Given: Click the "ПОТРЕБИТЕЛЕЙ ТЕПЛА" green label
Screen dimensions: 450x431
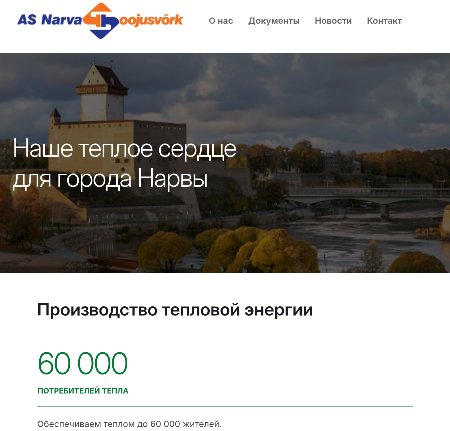Looking at the screenshot, I should (x=83, y=391).
